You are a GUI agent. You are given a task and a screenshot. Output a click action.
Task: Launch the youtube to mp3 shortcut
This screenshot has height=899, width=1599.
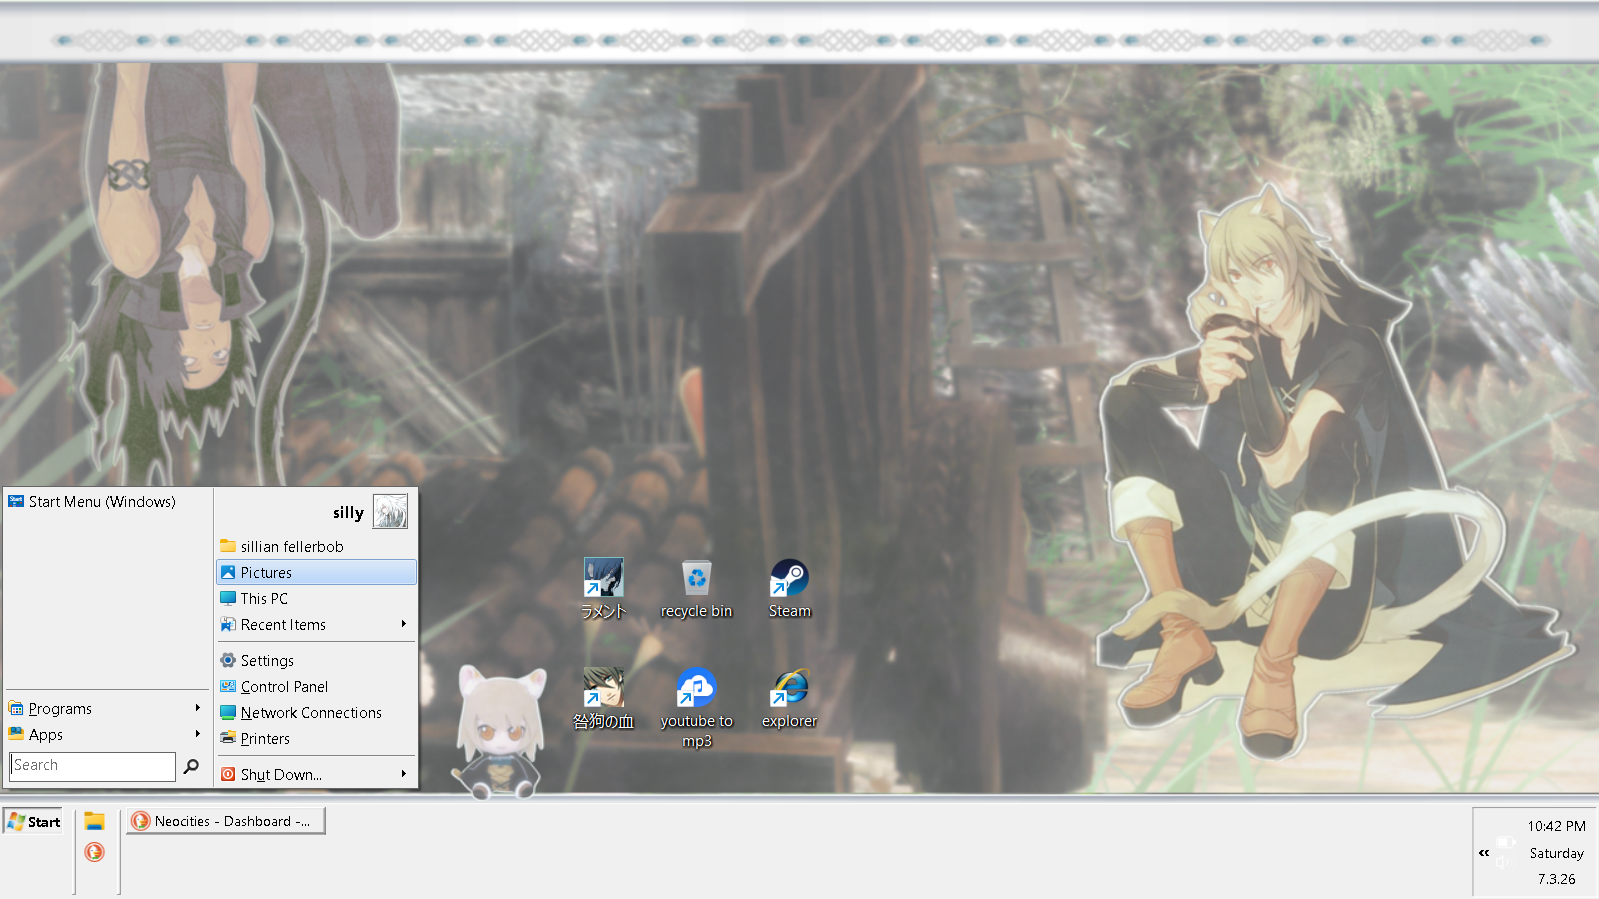tap(696, 689)
